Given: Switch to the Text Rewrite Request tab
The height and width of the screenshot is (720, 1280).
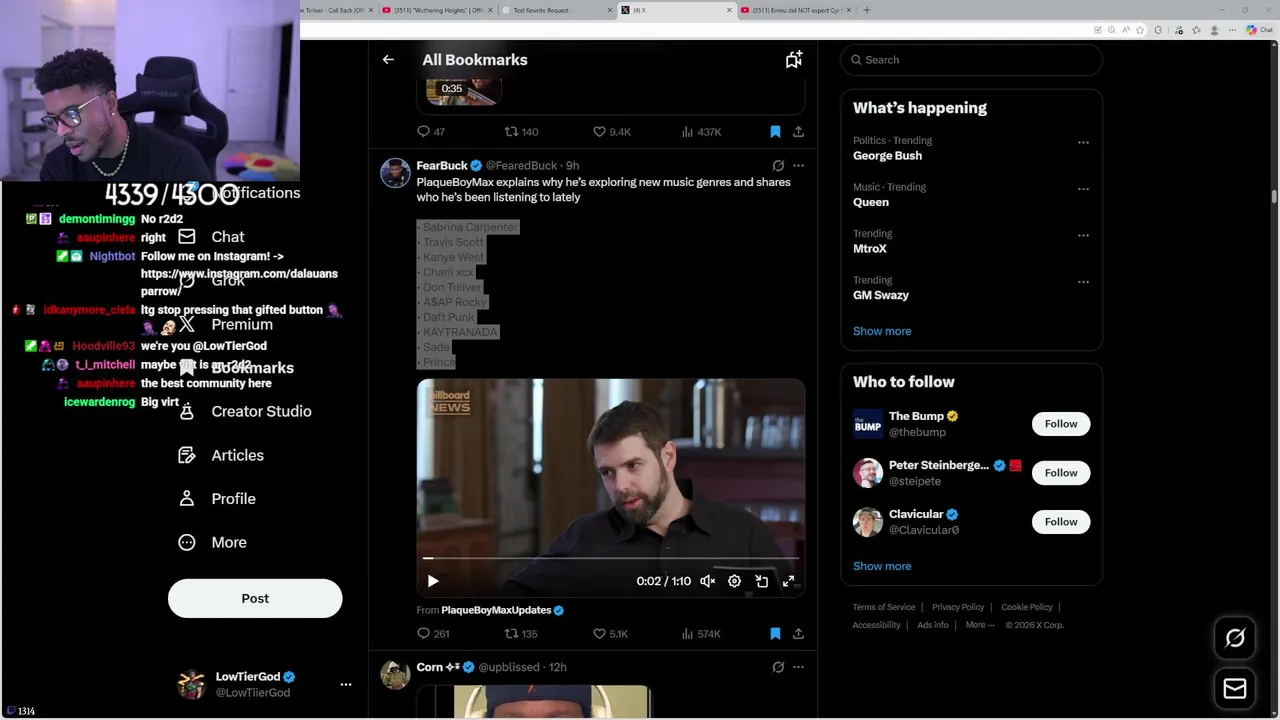Looking at the screenshot, I should tap(555, 10).
